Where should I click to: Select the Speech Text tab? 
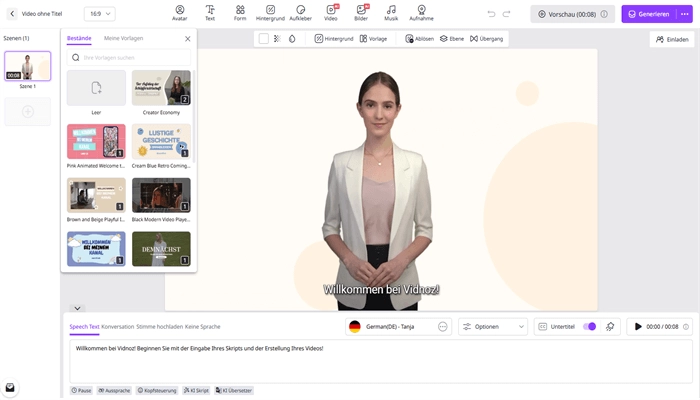[84, 327]
